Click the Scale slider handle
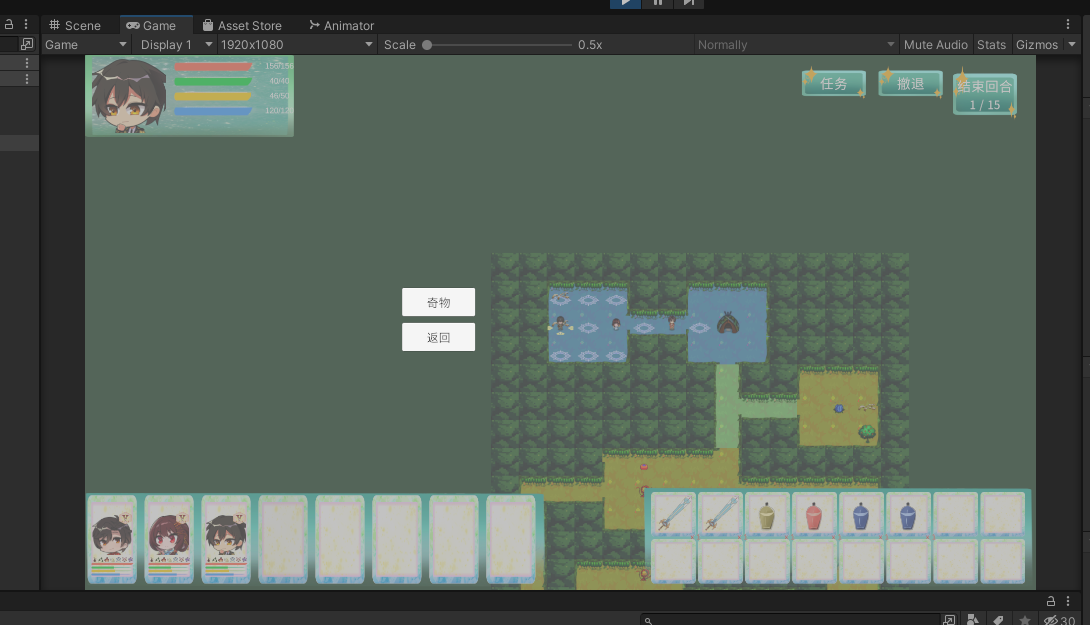This screenshot has width=1090, height=625. pyautogui.click(x=427, y=45)
